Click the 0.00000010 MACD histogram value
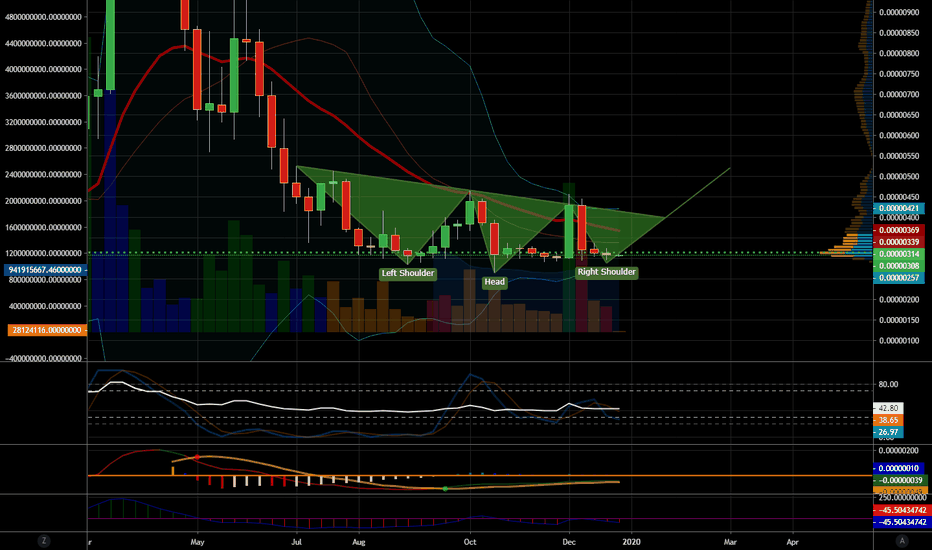This screenshot has height=550, width=932. [x=899, y=469]
